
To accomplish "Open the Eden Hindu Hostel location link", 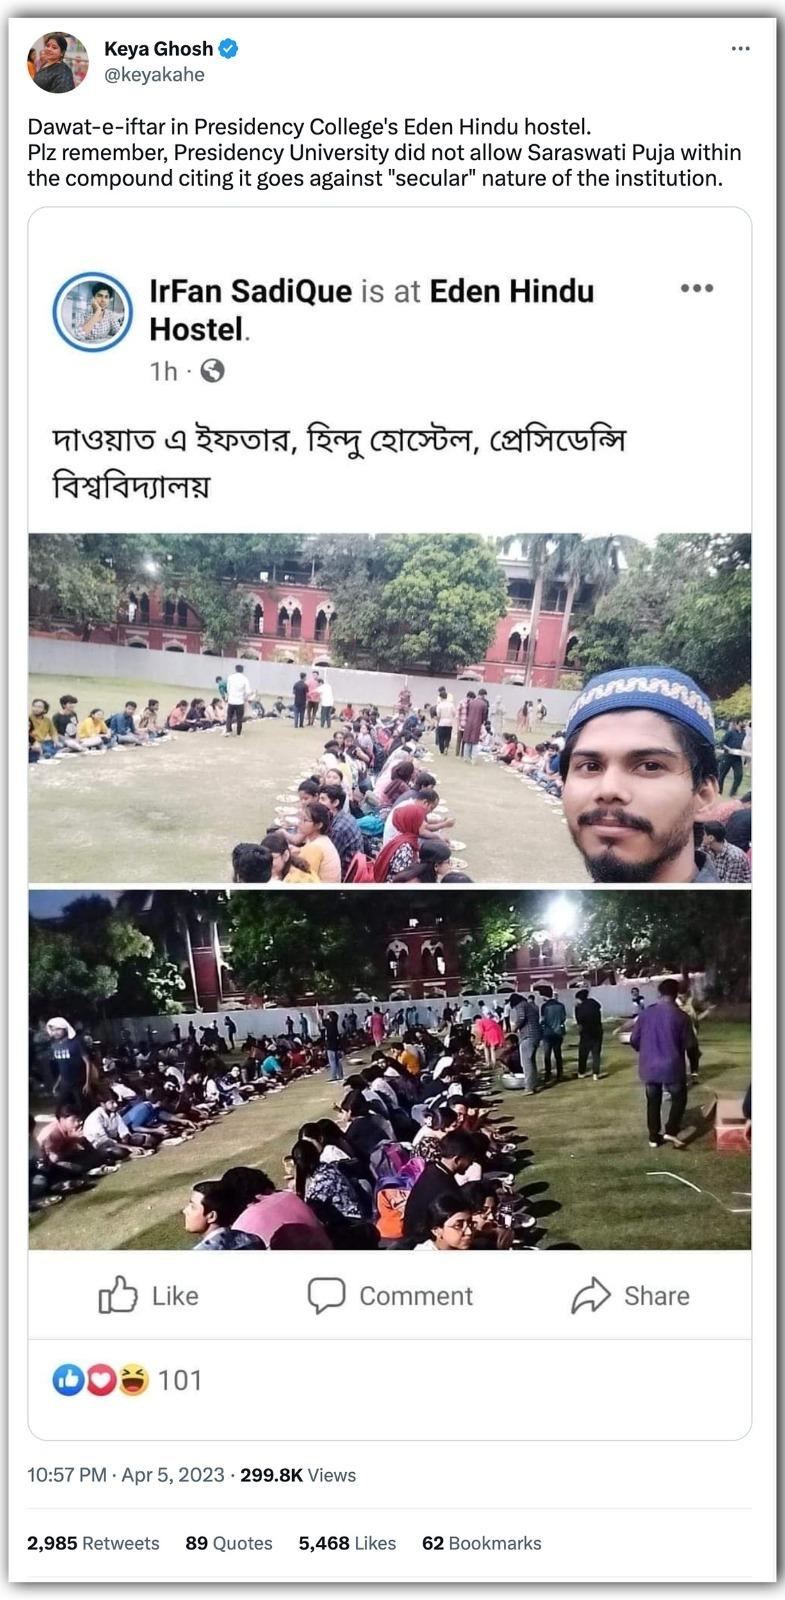I will 372,309.
